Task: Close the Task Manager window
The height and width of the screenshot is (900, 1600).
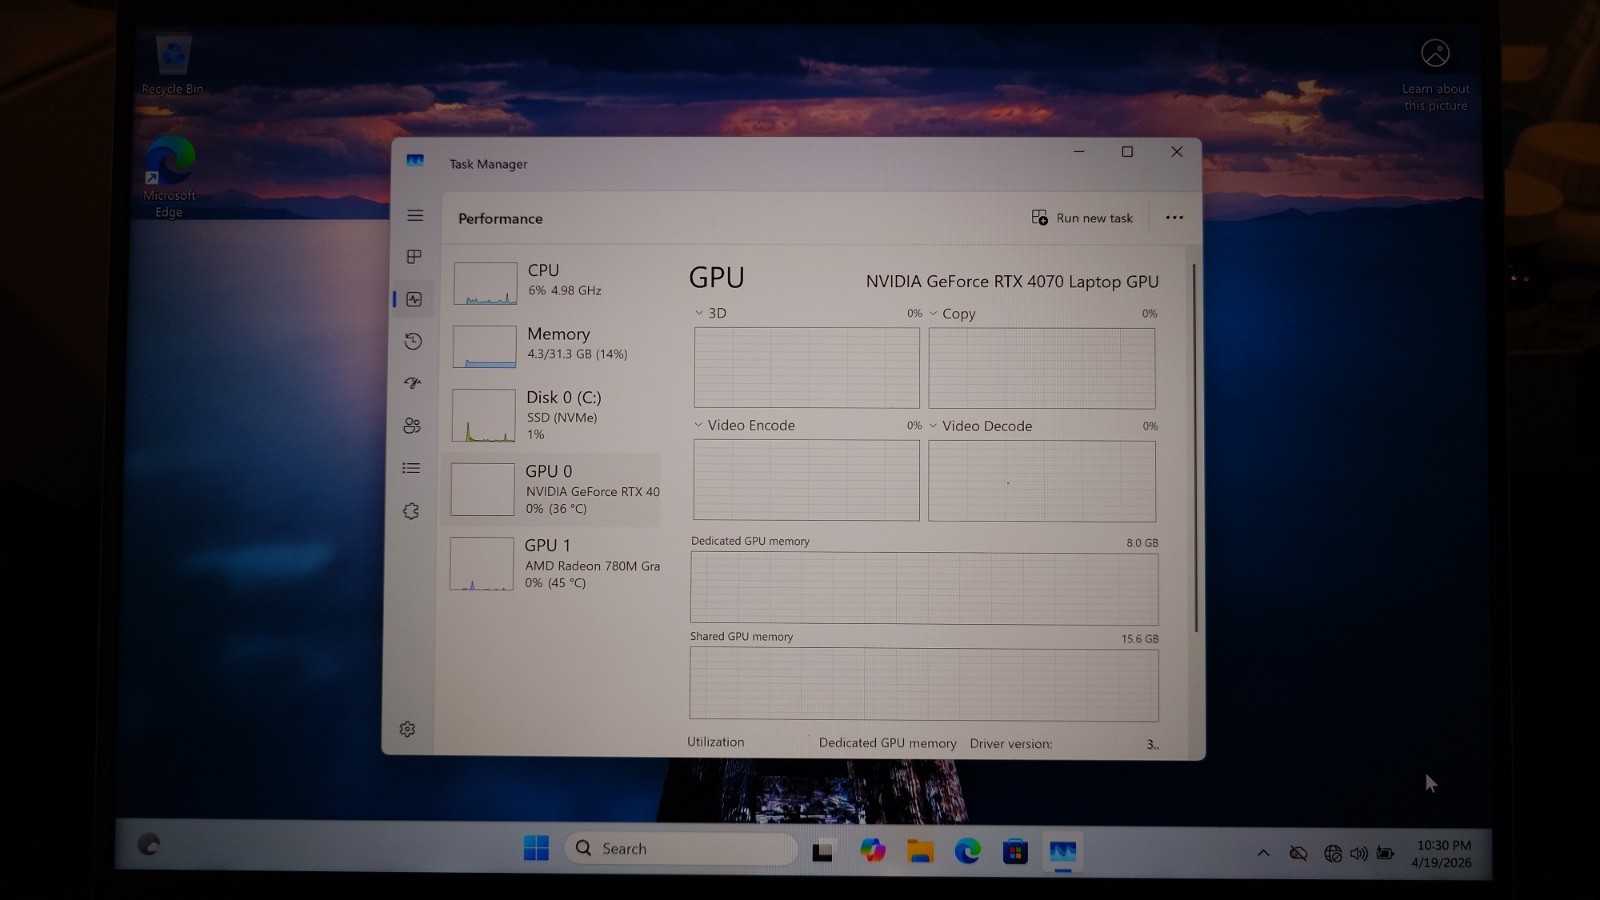Action: click(x=1177, y=152)
